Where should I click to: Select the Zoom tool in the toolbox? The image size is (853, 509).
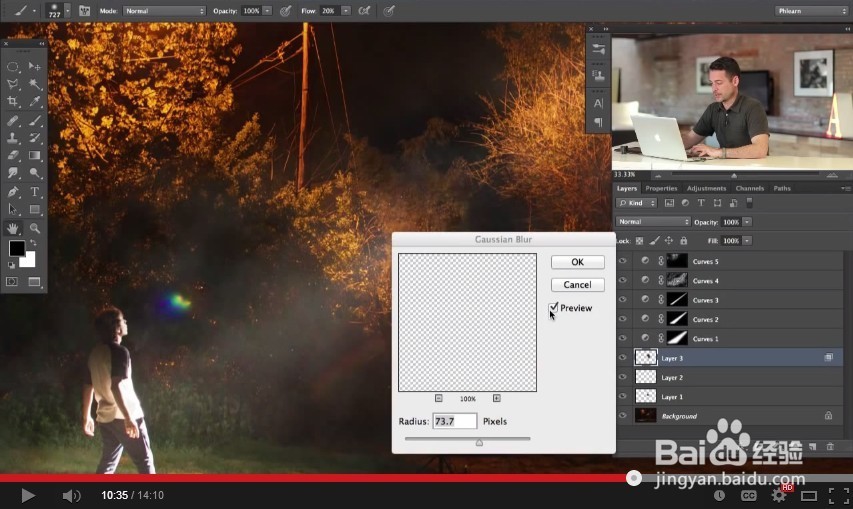(34, 228)
